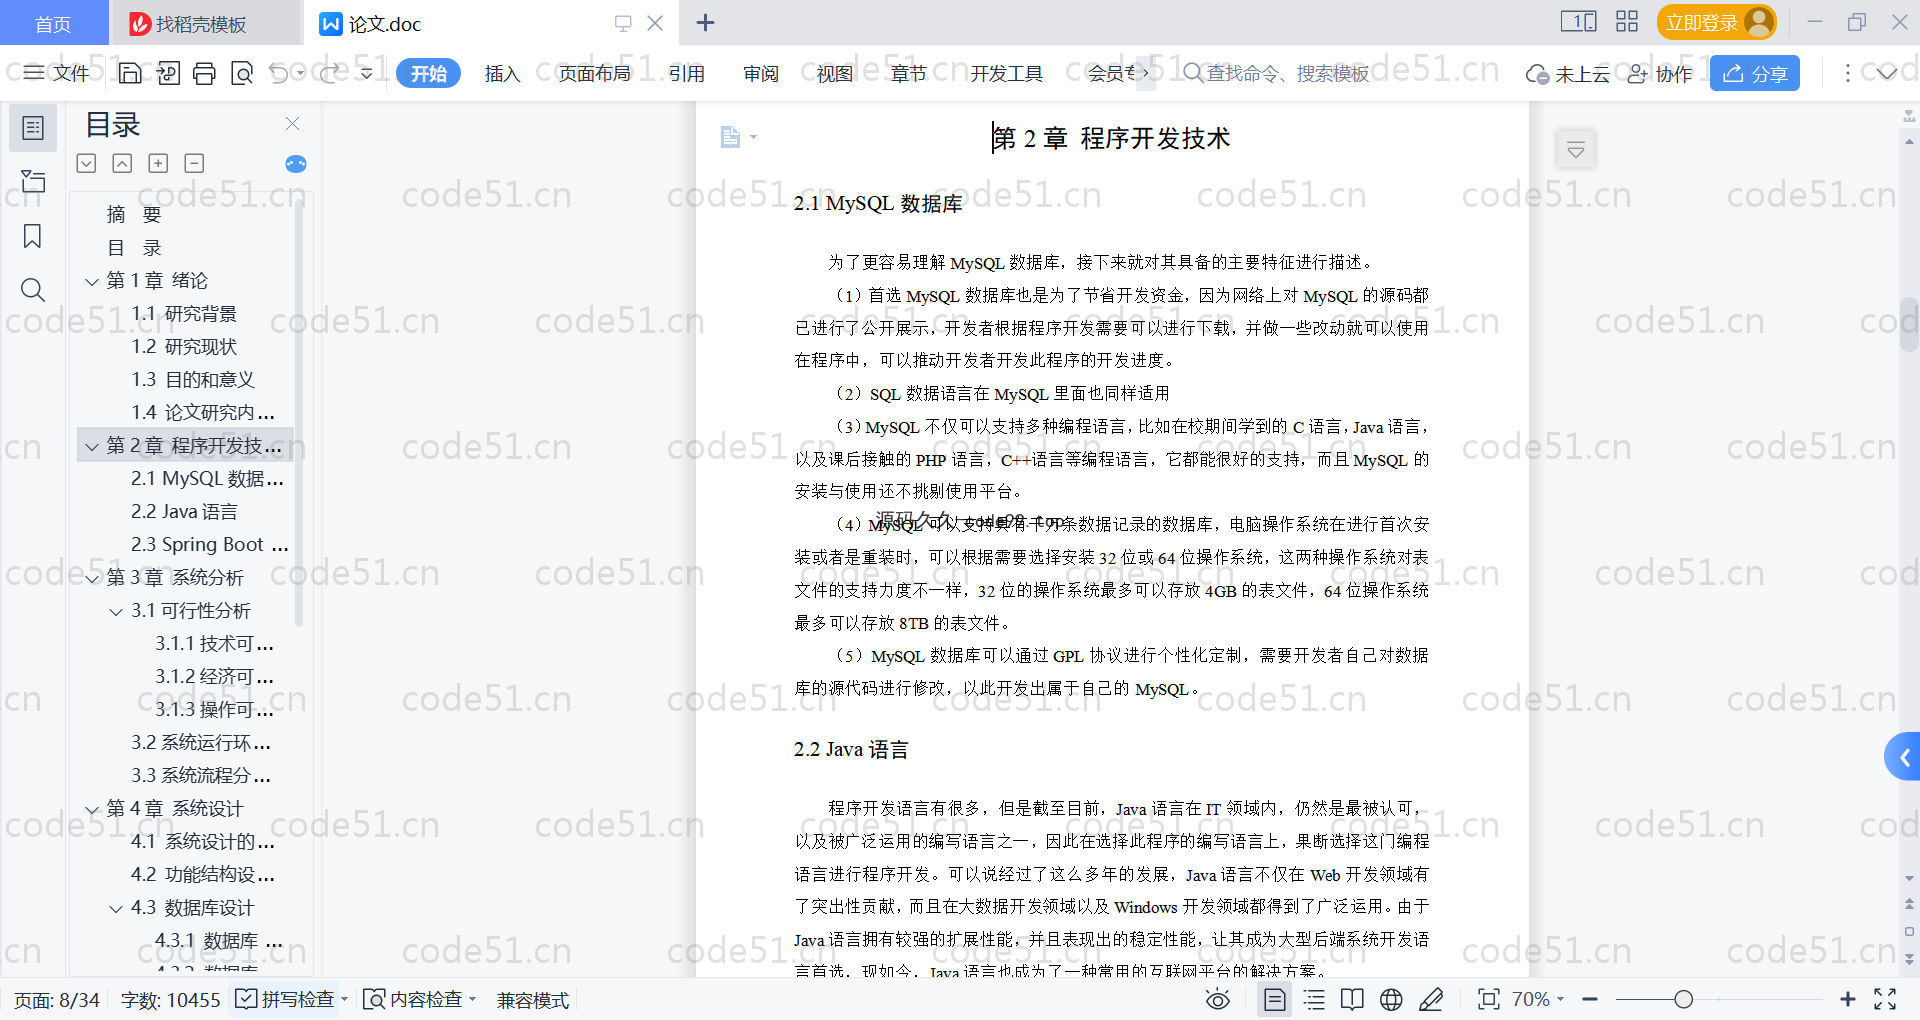Click the promote level down-arrow box in outline

(x=86, y=163)
